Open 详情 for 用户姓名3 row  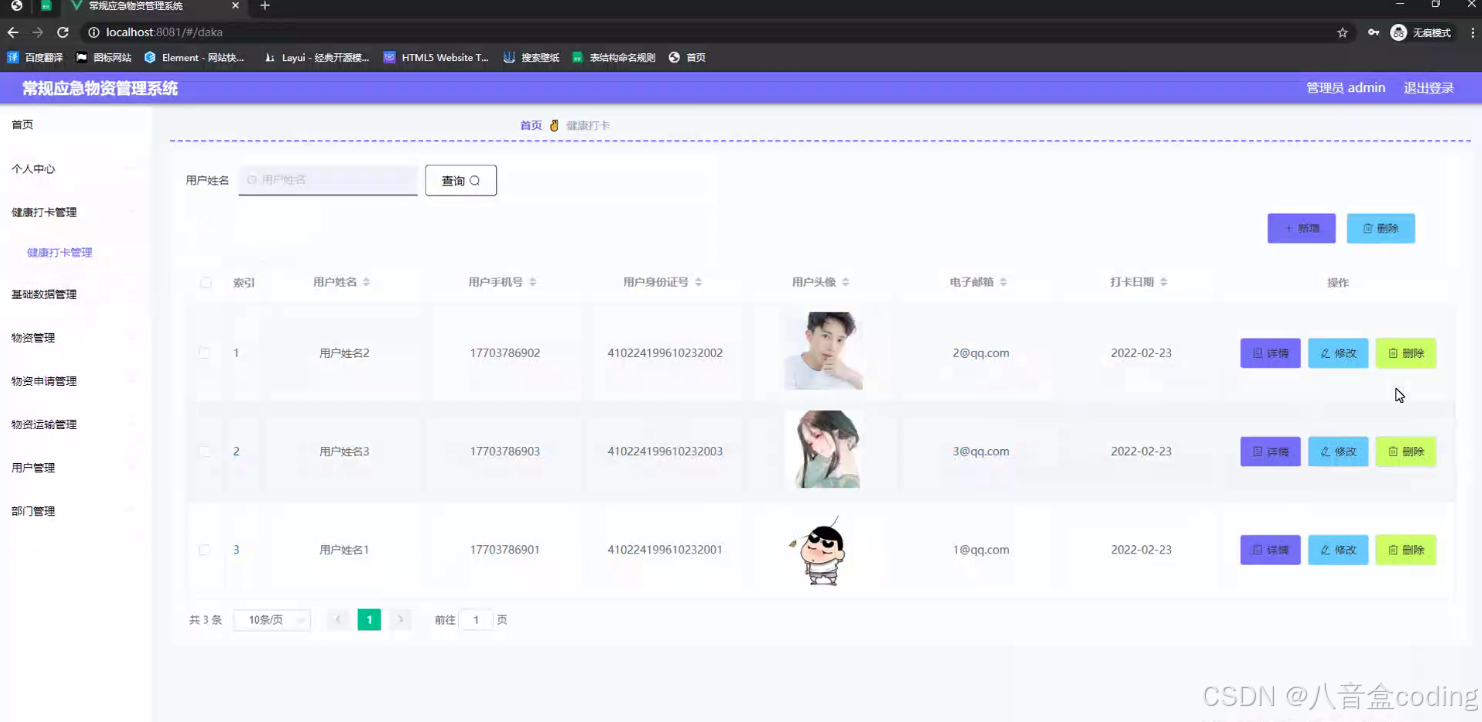pyautogui.click(x=1271, y=452)
